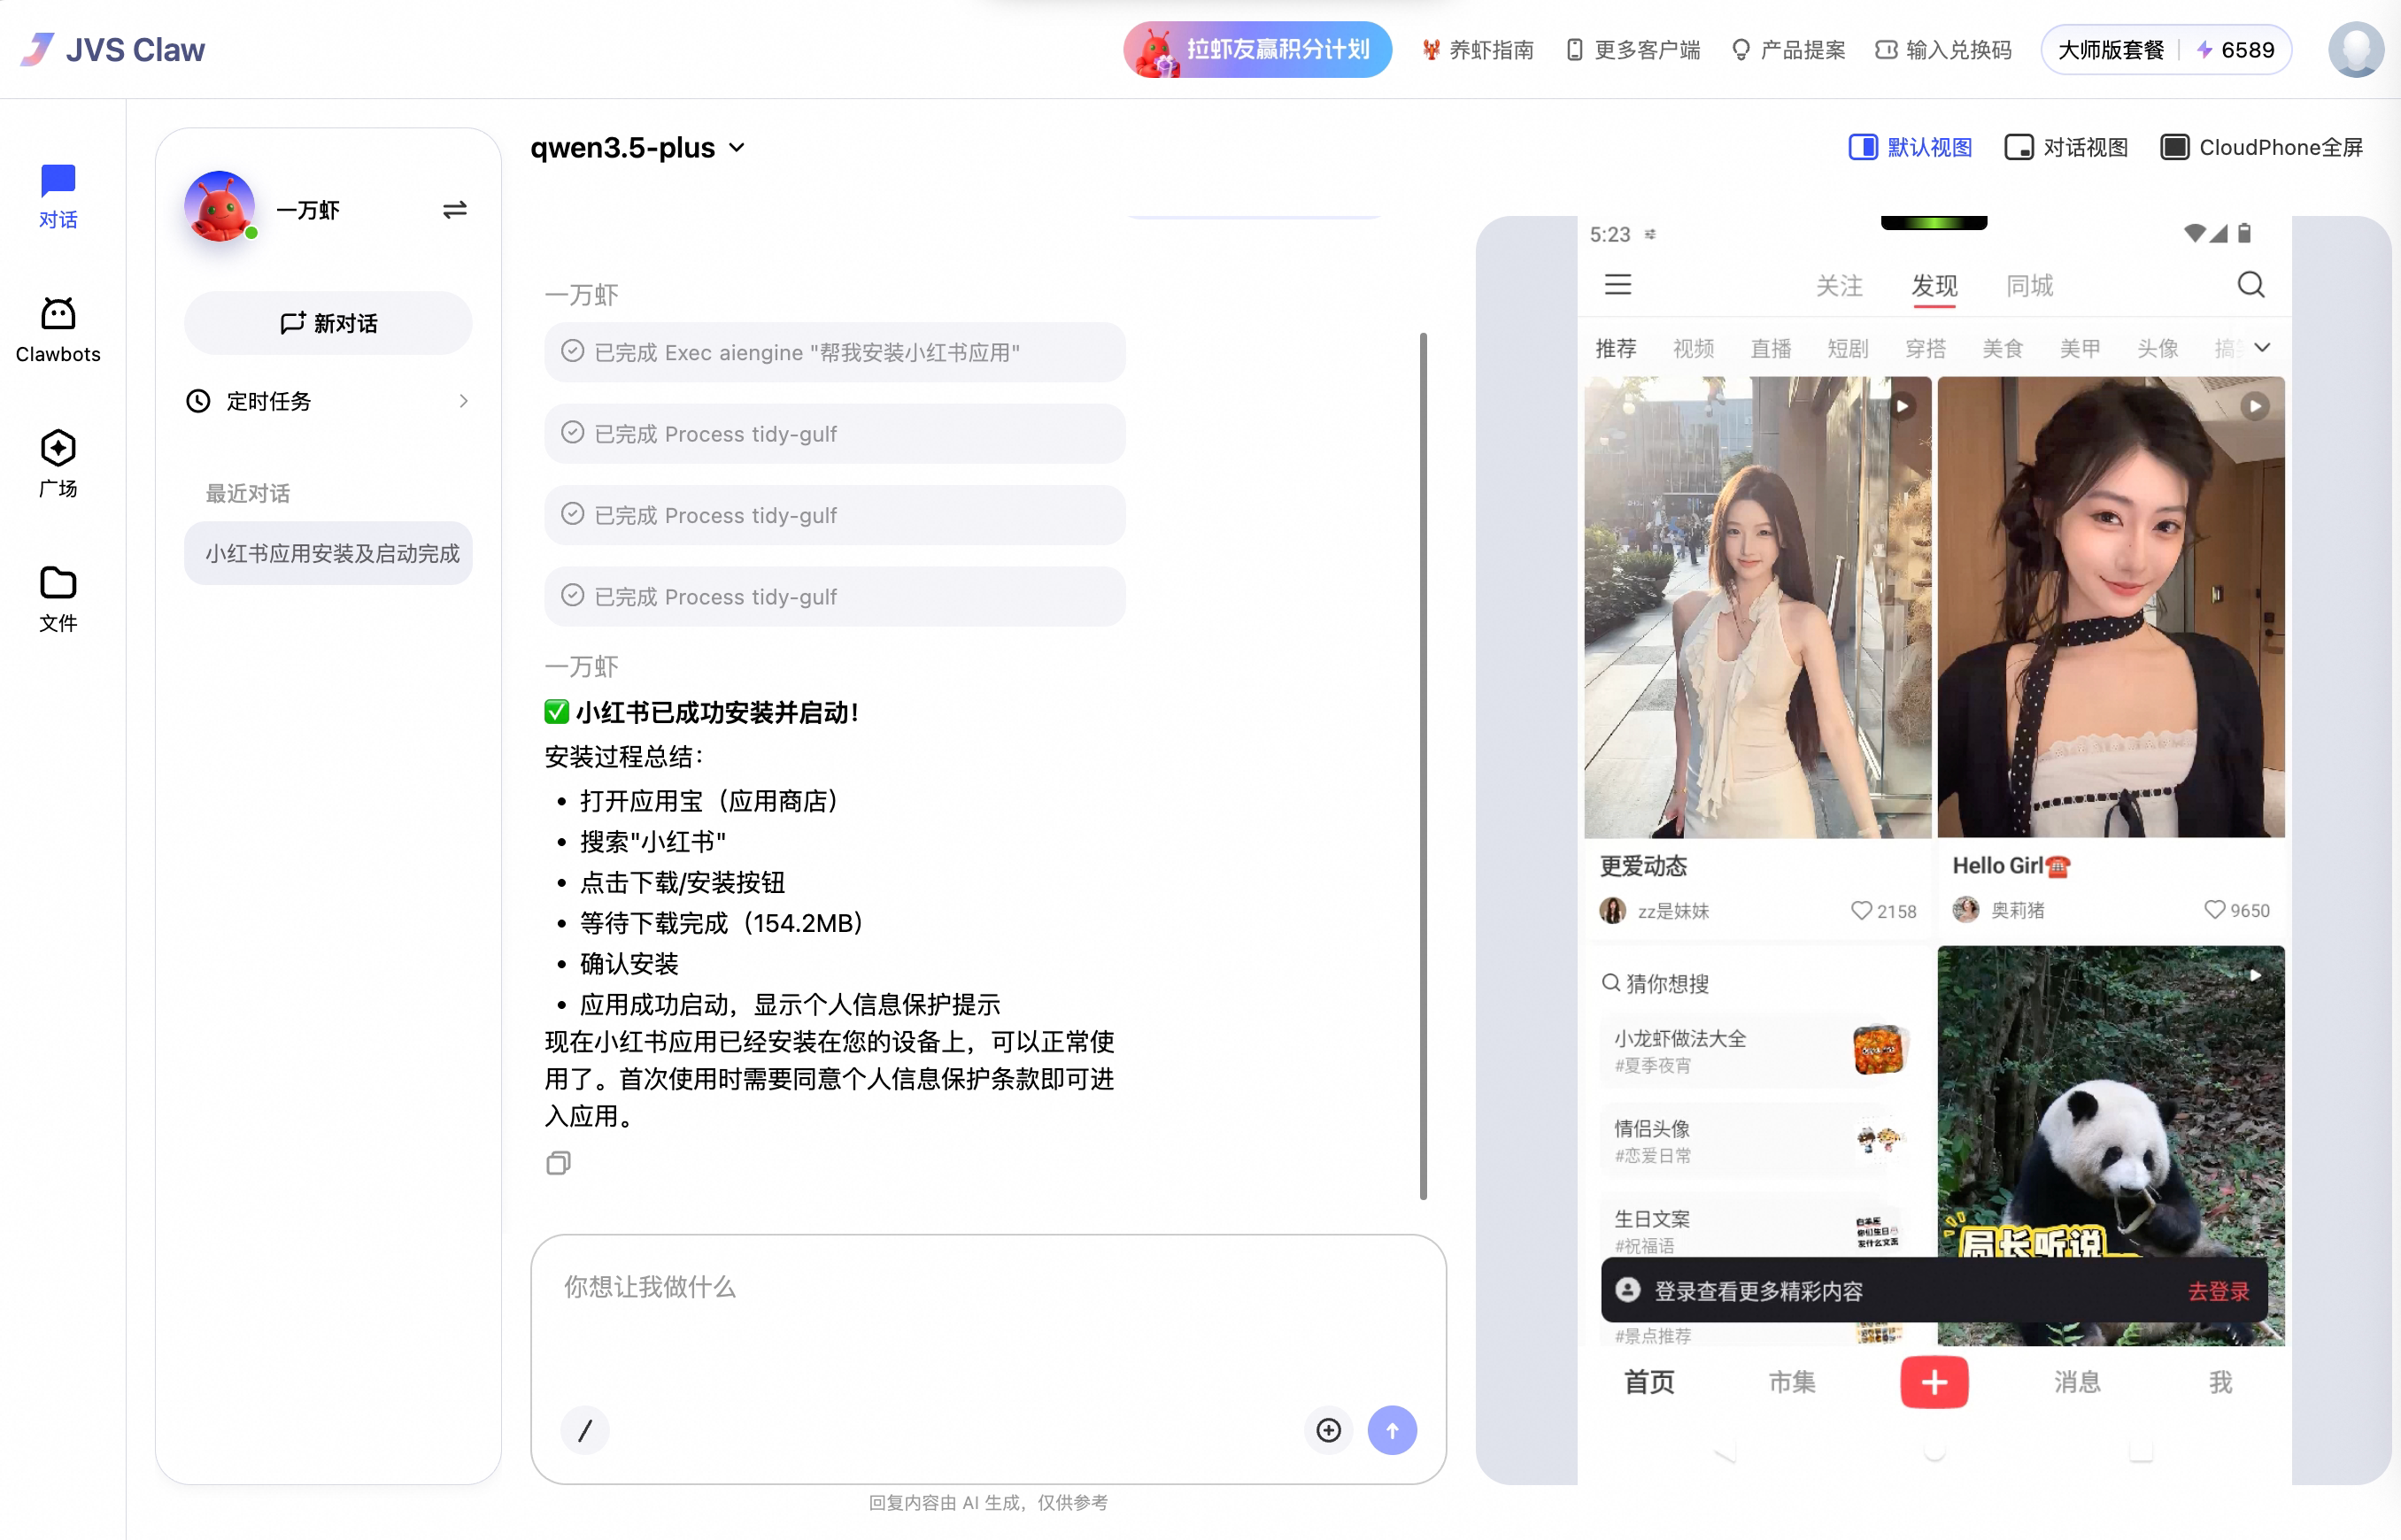
Task: Start a 新对话 new conversation
Action: pos(328,323)
